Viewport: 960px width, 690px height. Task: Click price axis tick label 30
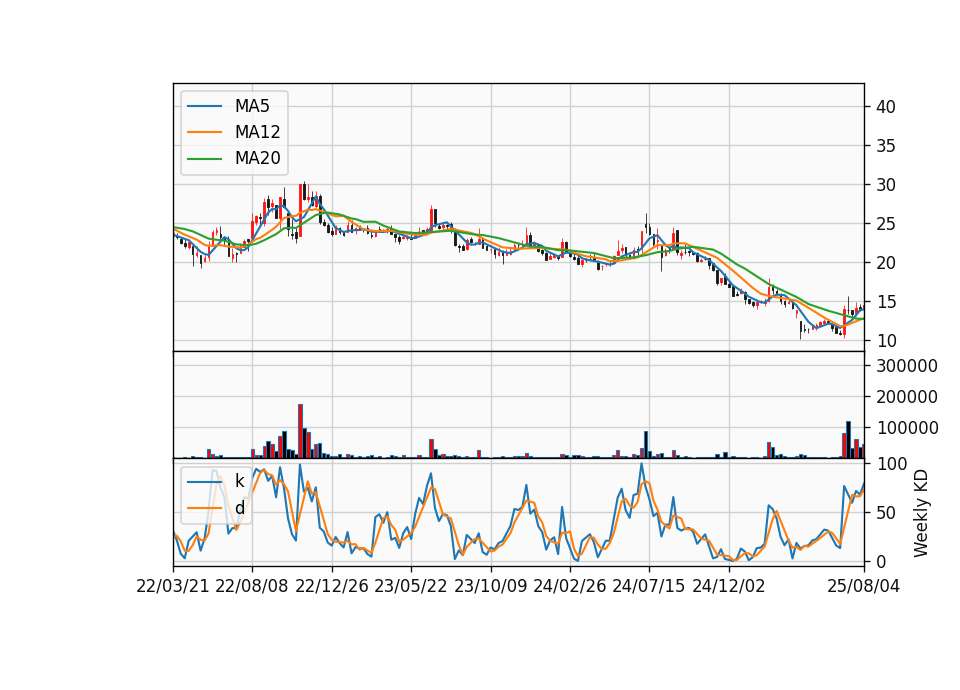click(885, 185)
